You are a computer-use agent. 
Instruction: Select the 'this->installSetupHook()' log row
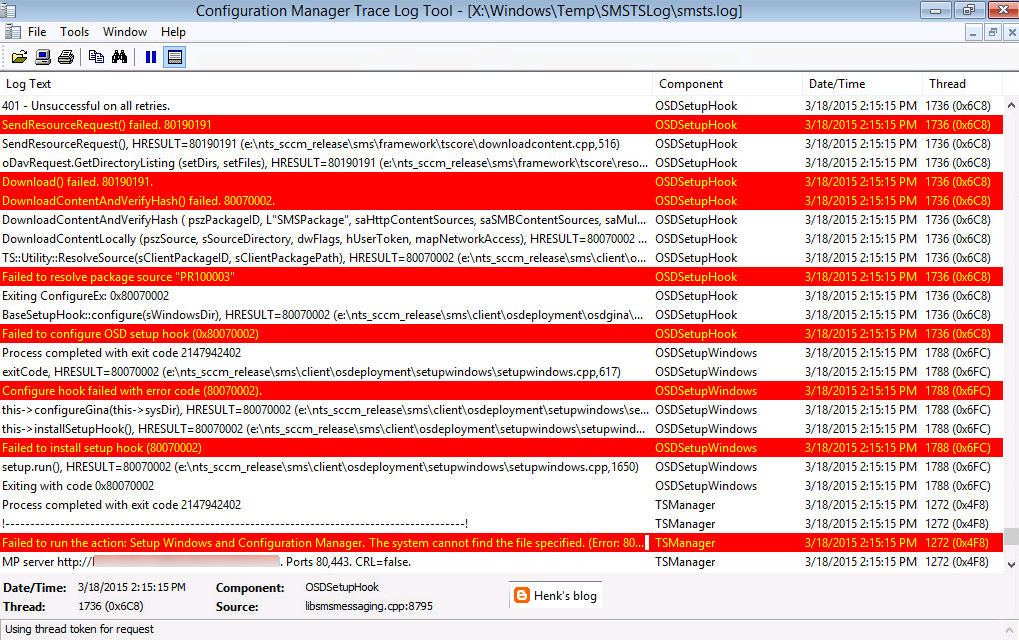[501, 429]
